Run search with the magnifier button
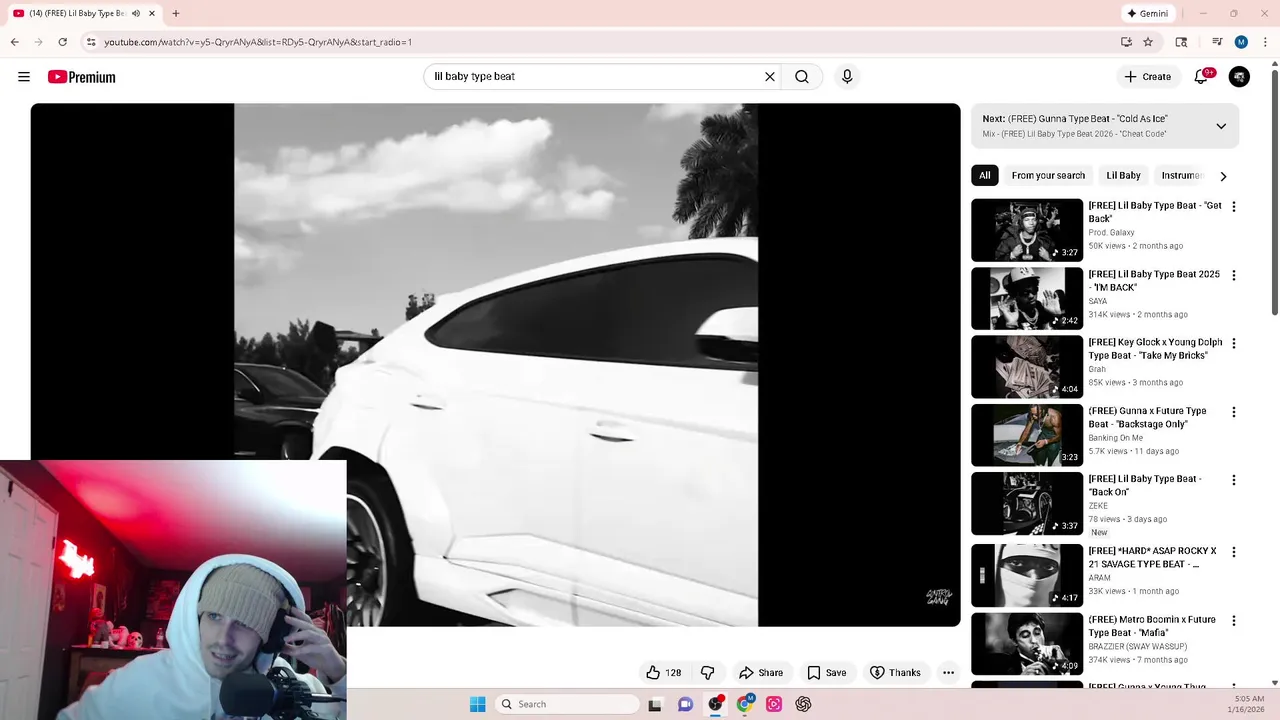This screenshot has width=1280, height=720. tap(802, 77)
